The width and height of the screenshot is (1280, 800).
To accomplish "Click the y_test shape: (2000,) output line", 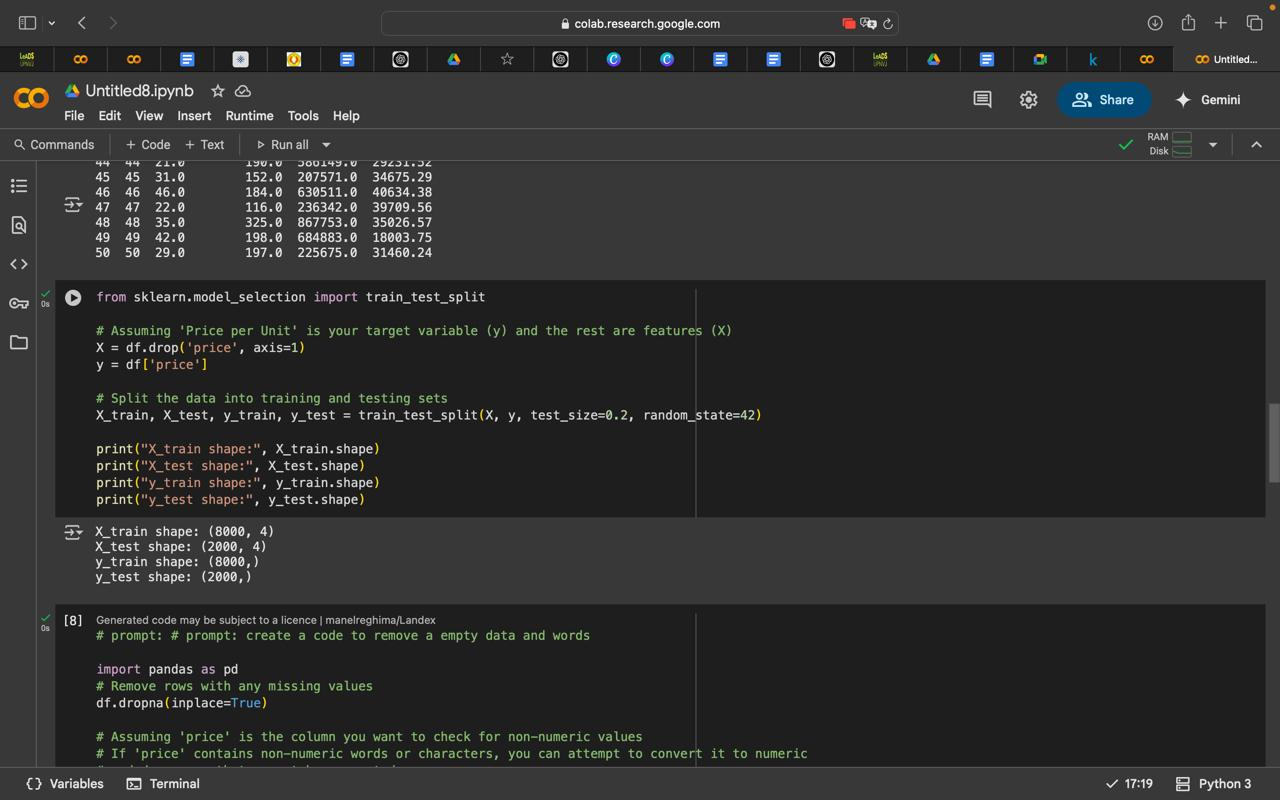I will coord(173,577).
